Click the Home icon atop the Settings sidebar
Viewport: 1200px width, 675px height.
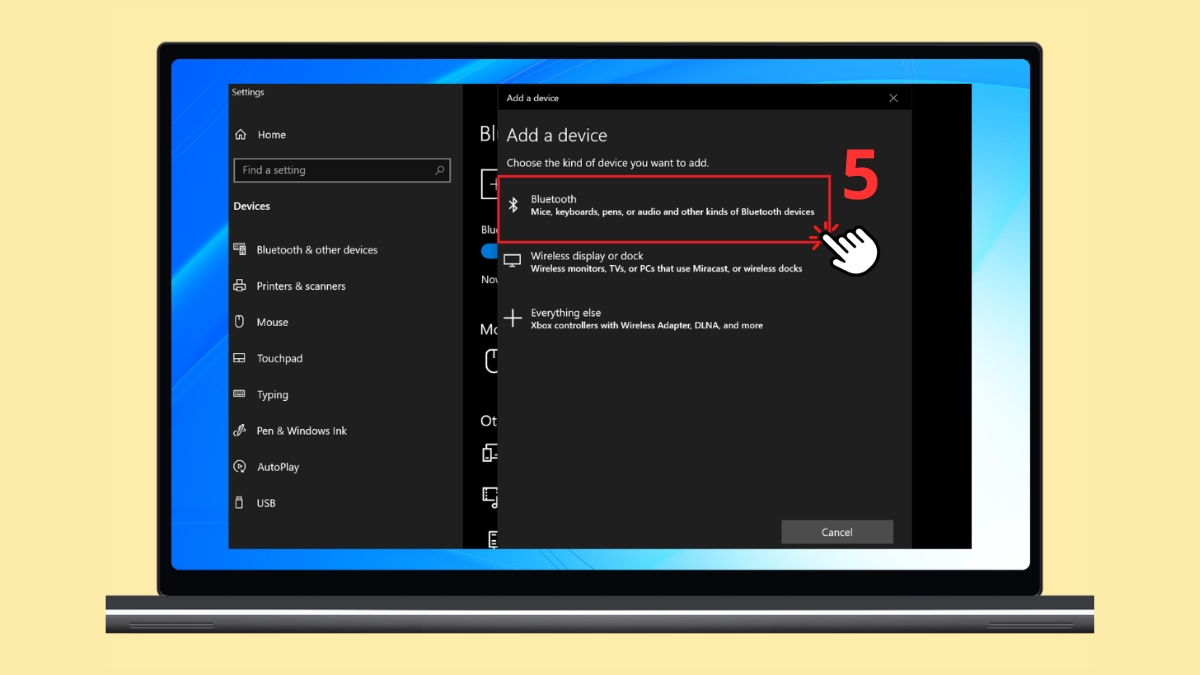click(241, 134)
